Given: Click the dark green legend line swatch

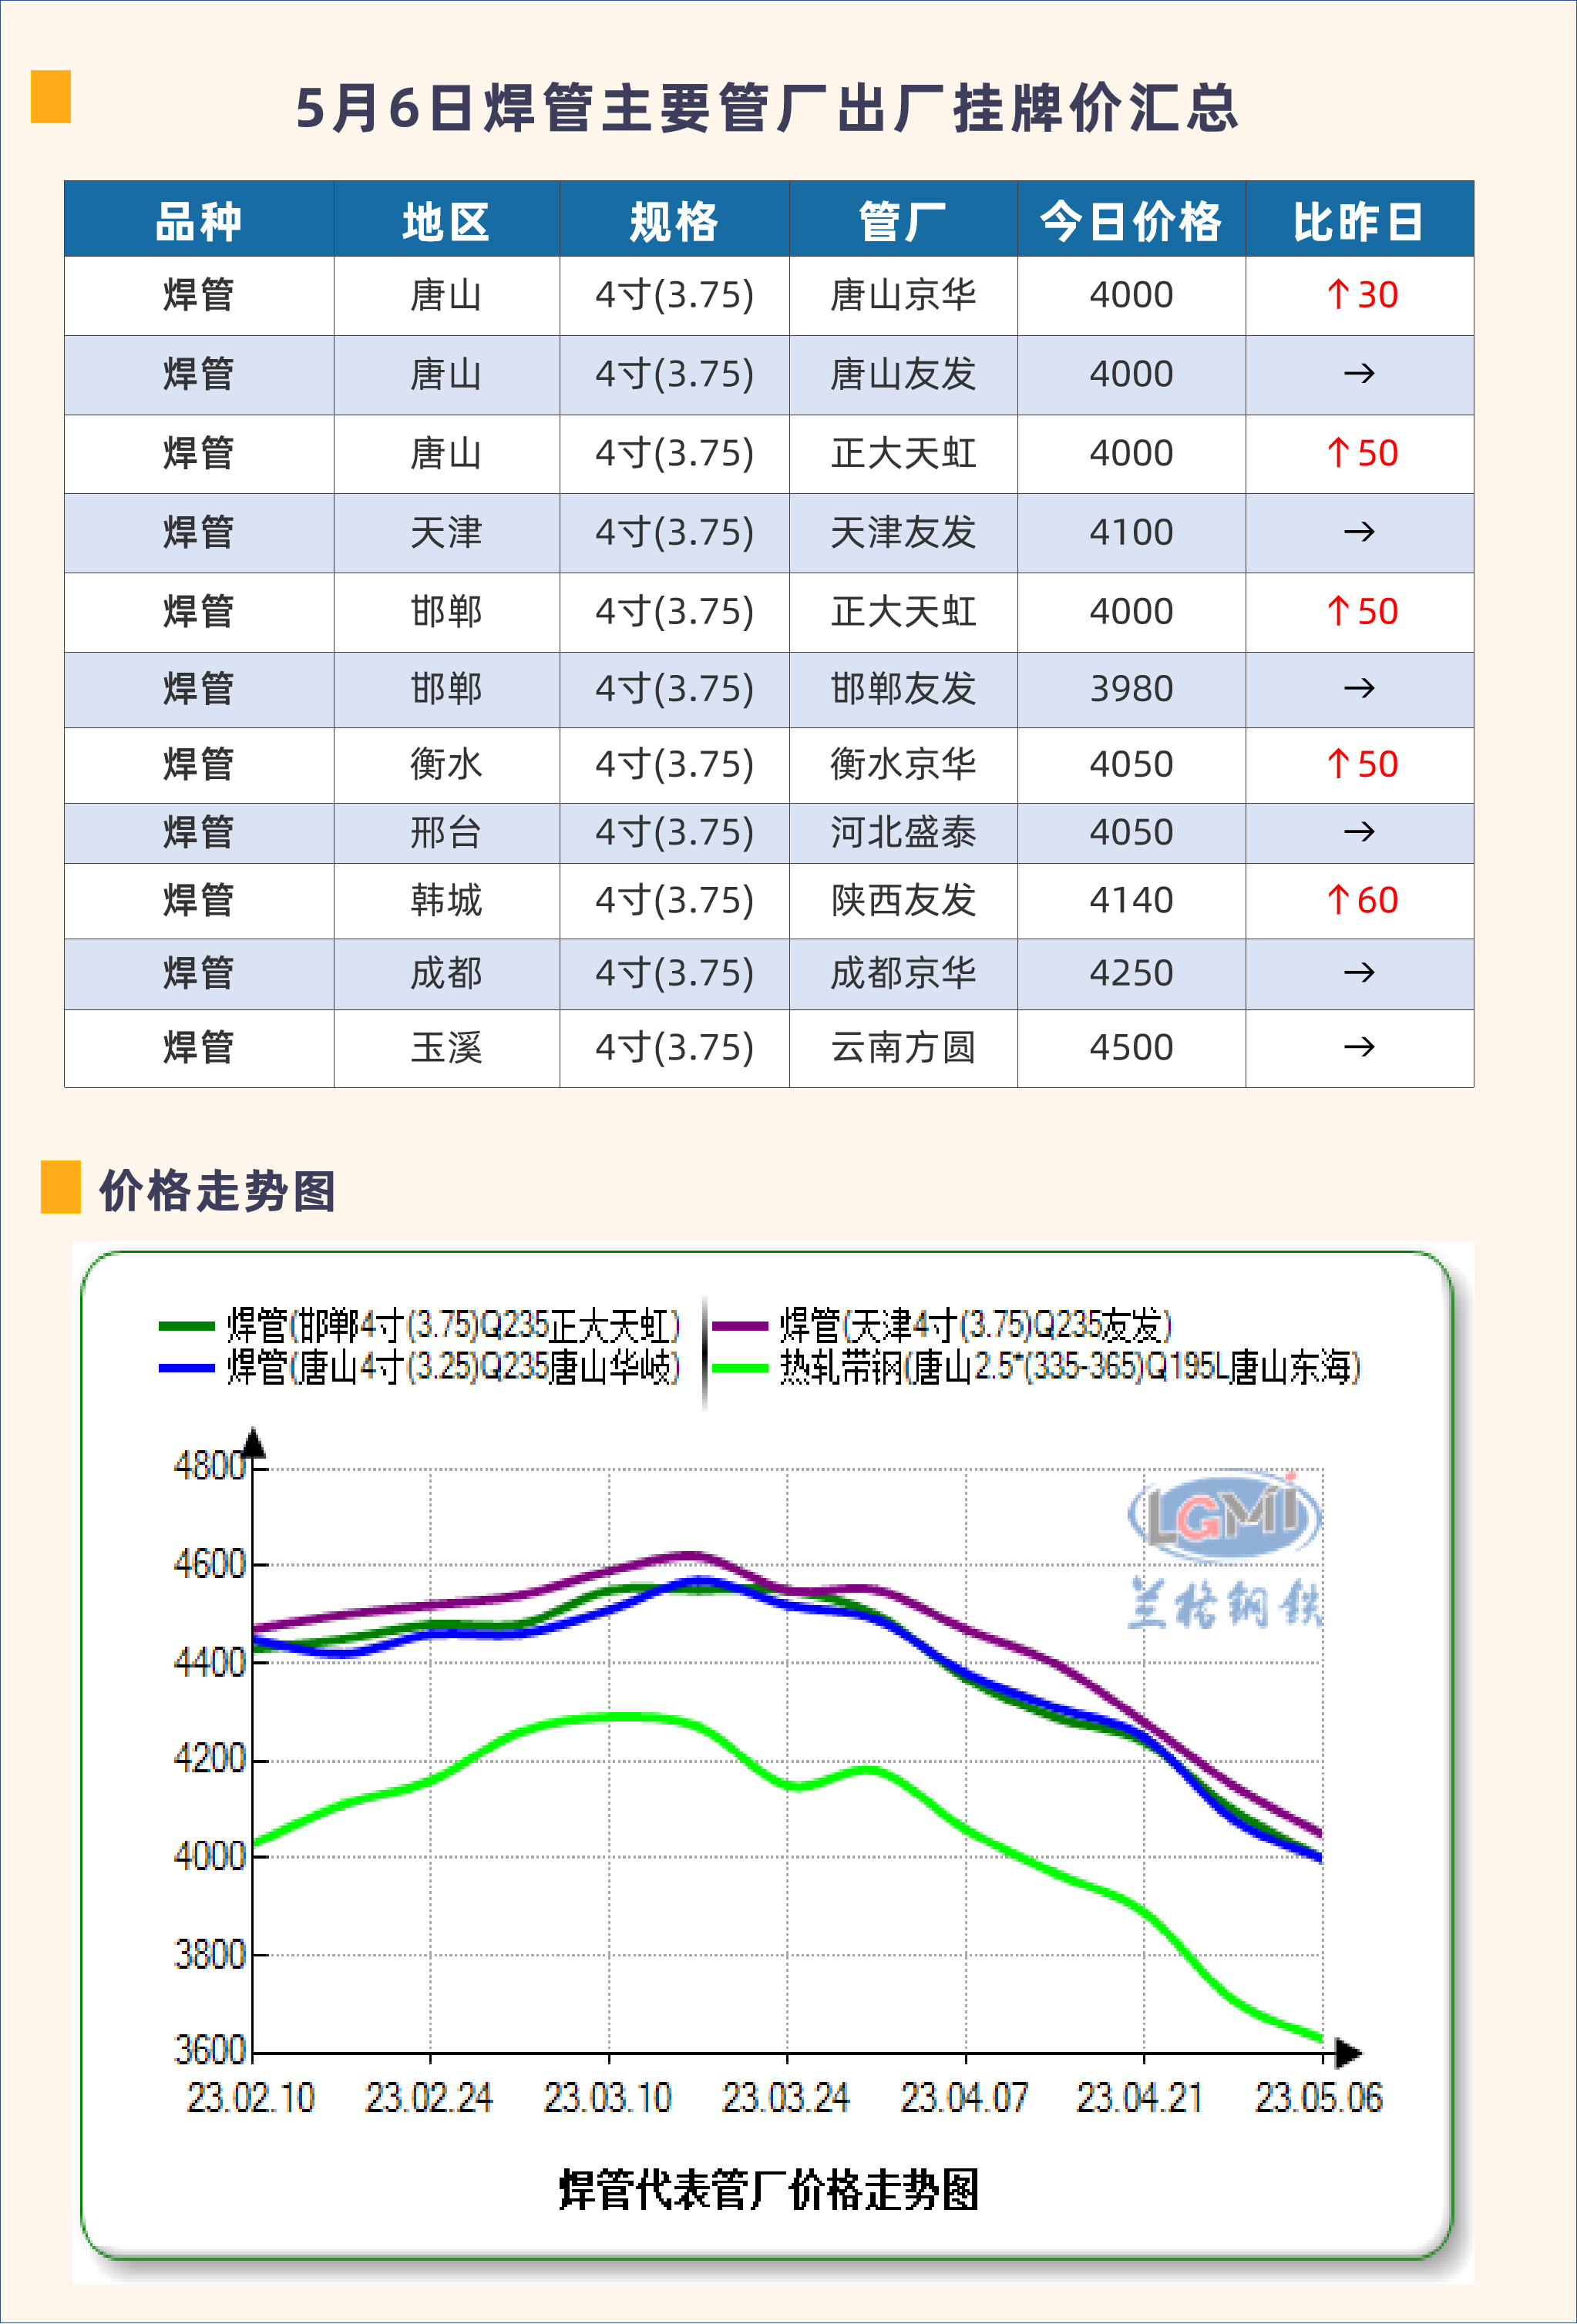Looking at the screenshot, I should pos(187,1326).
